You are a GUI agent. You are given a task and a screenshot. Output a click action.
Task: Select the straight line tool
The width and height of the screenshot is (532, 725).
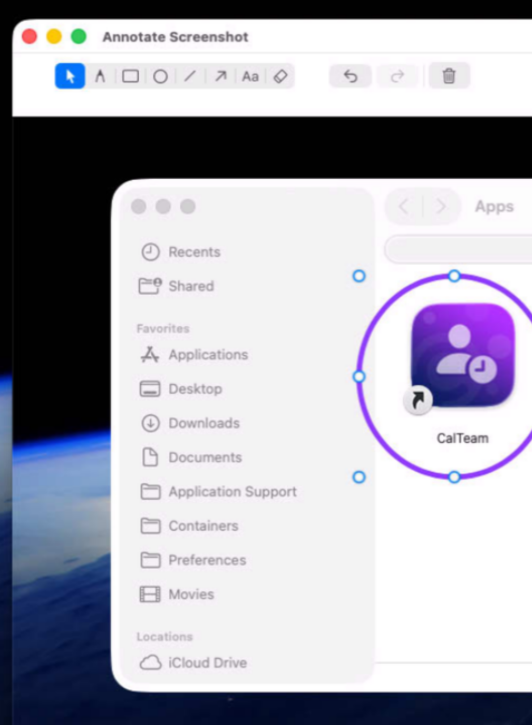click(190, 76)
